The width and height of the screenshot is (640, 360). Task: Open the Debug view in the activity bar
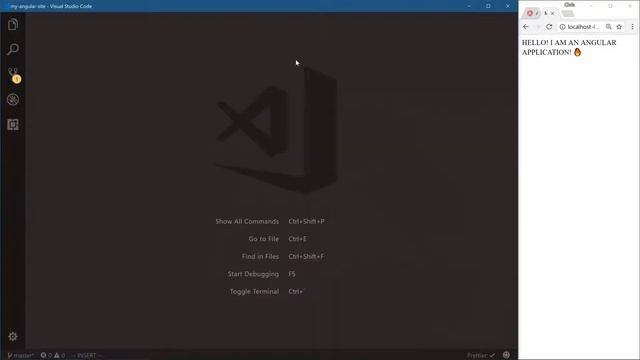pyautogui.click(x=13, y=100)
